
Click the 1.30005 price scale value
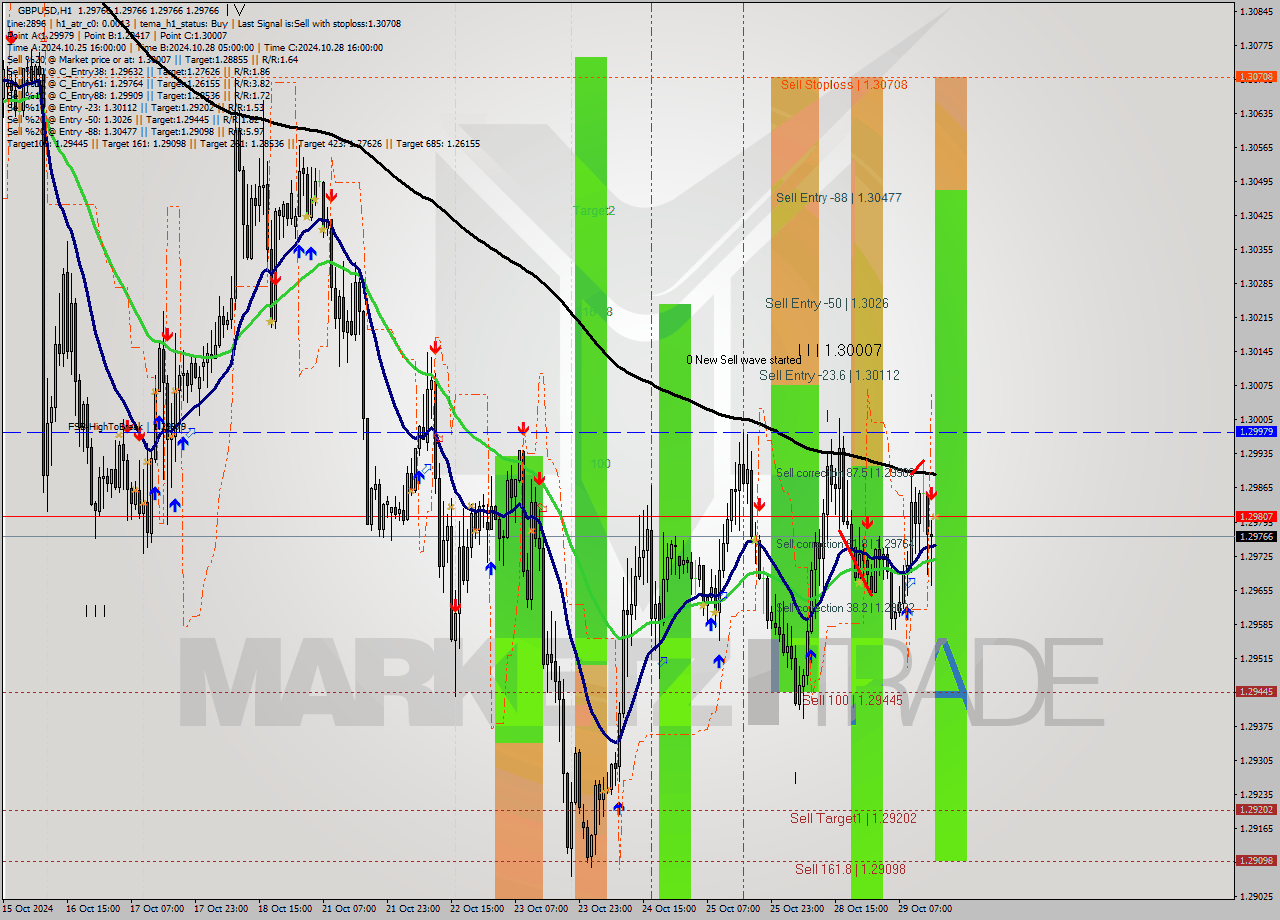click(1255, 419)
